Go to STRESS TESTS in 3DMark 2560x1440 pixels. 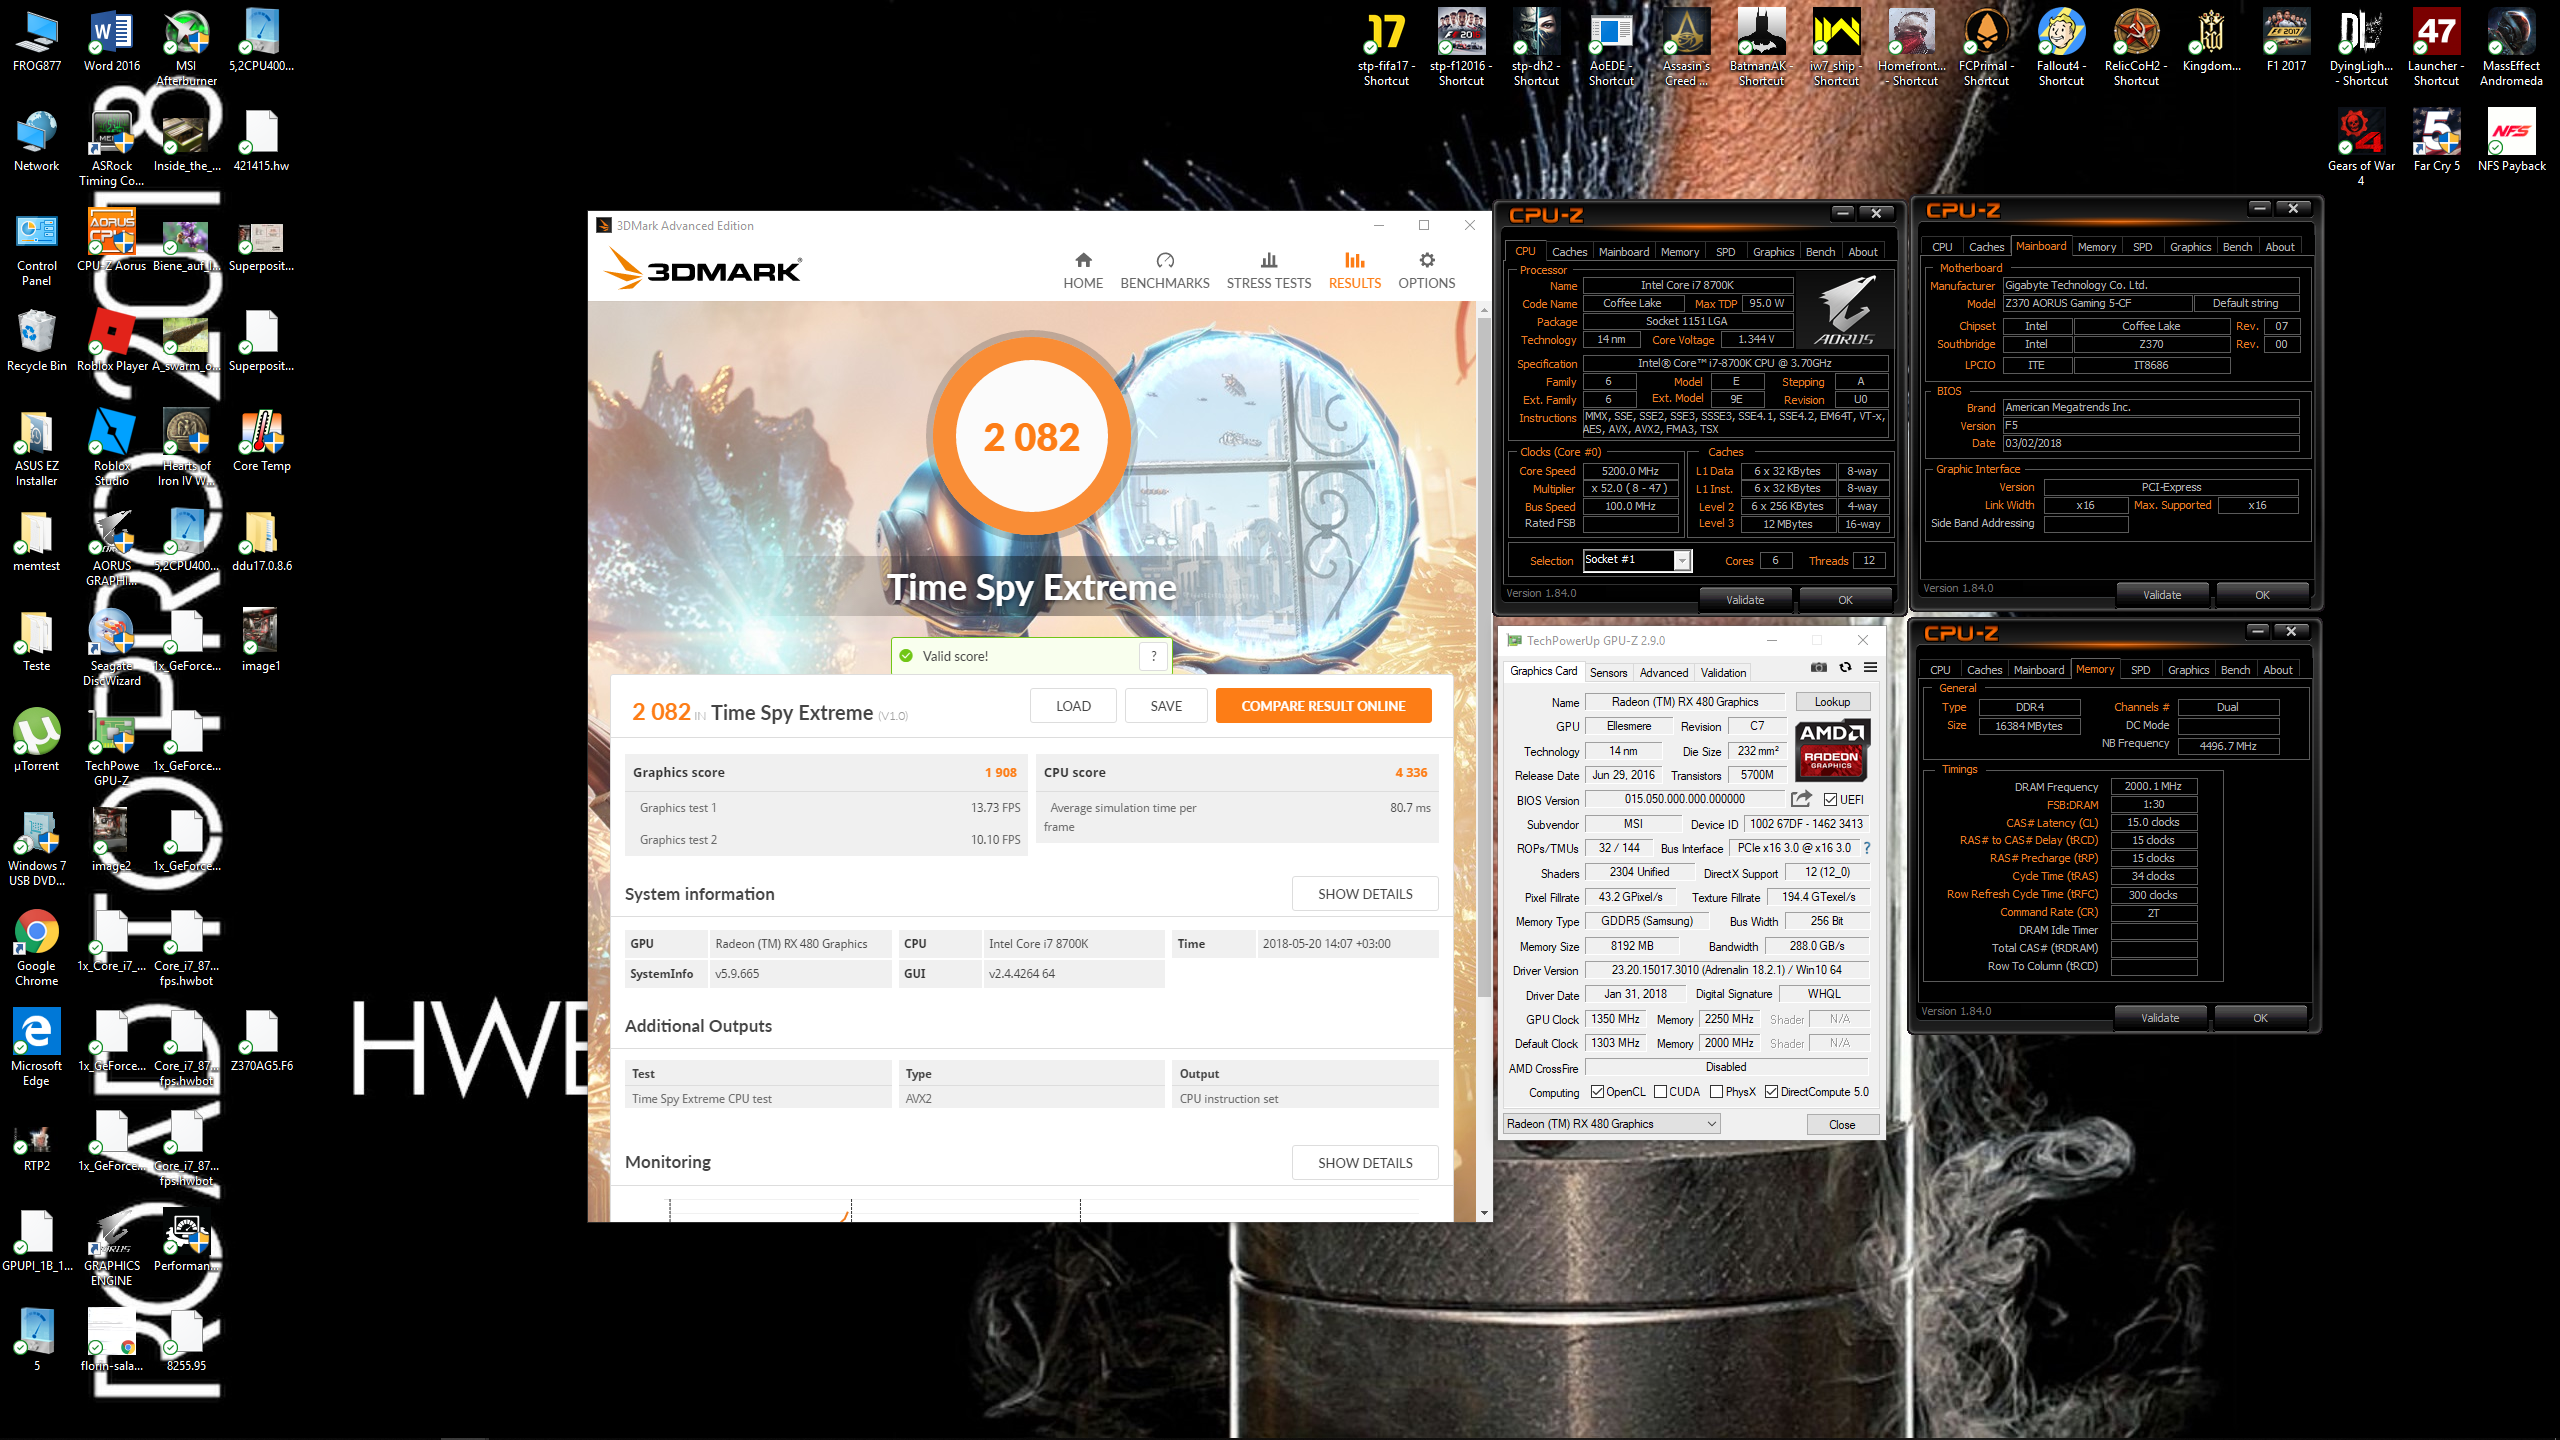click(1268, 271)
